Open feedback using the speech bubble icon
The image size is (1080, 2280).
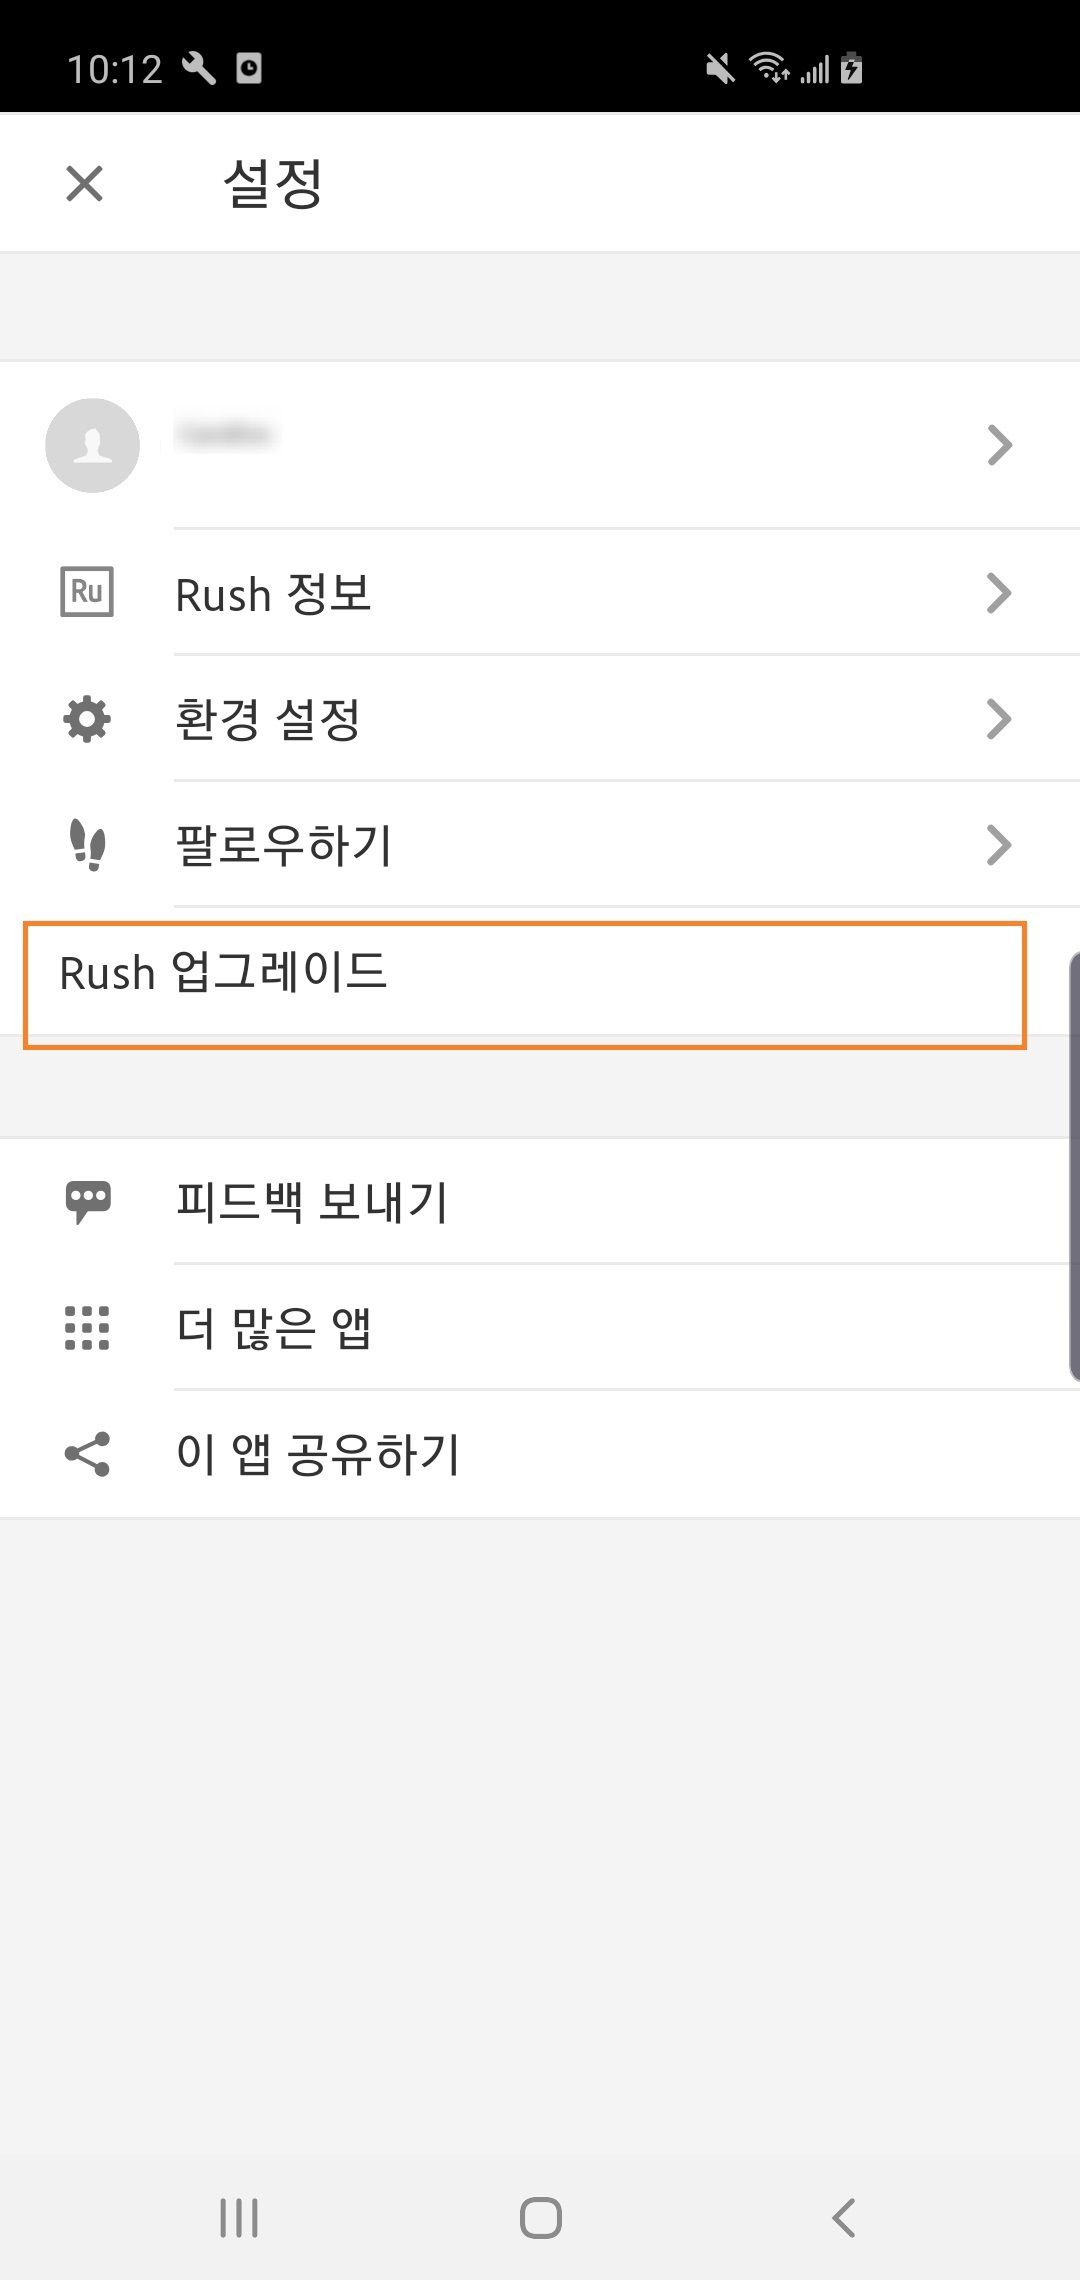click(x=88, y=1202)
